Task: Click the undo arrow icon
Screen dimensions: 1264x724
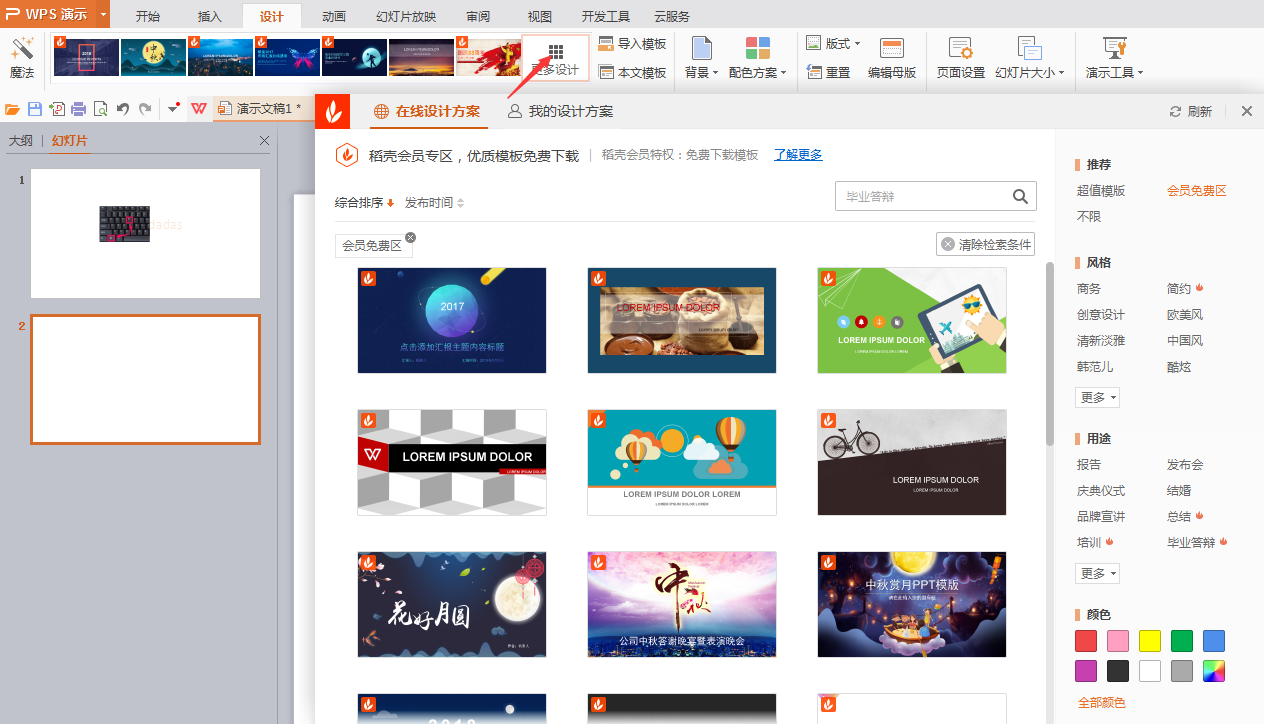Action: (123, 108)
